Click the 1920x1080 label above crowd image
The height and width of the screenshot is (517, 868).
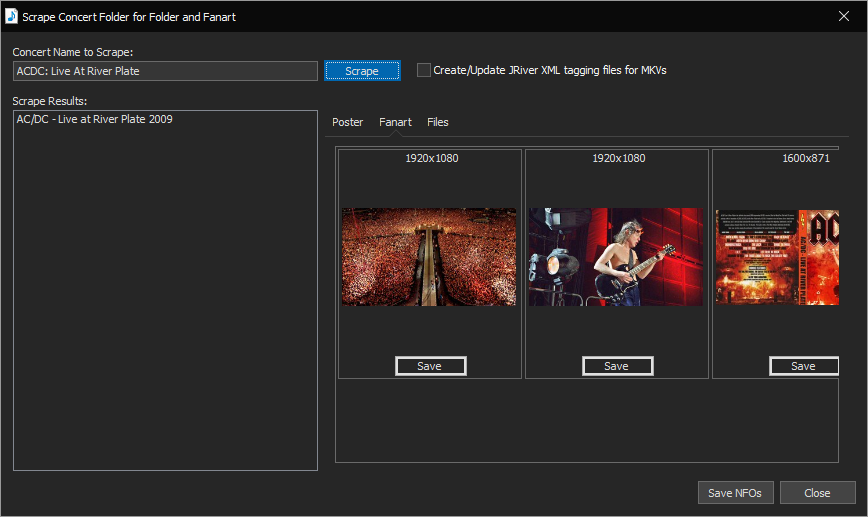coord(432,158)
